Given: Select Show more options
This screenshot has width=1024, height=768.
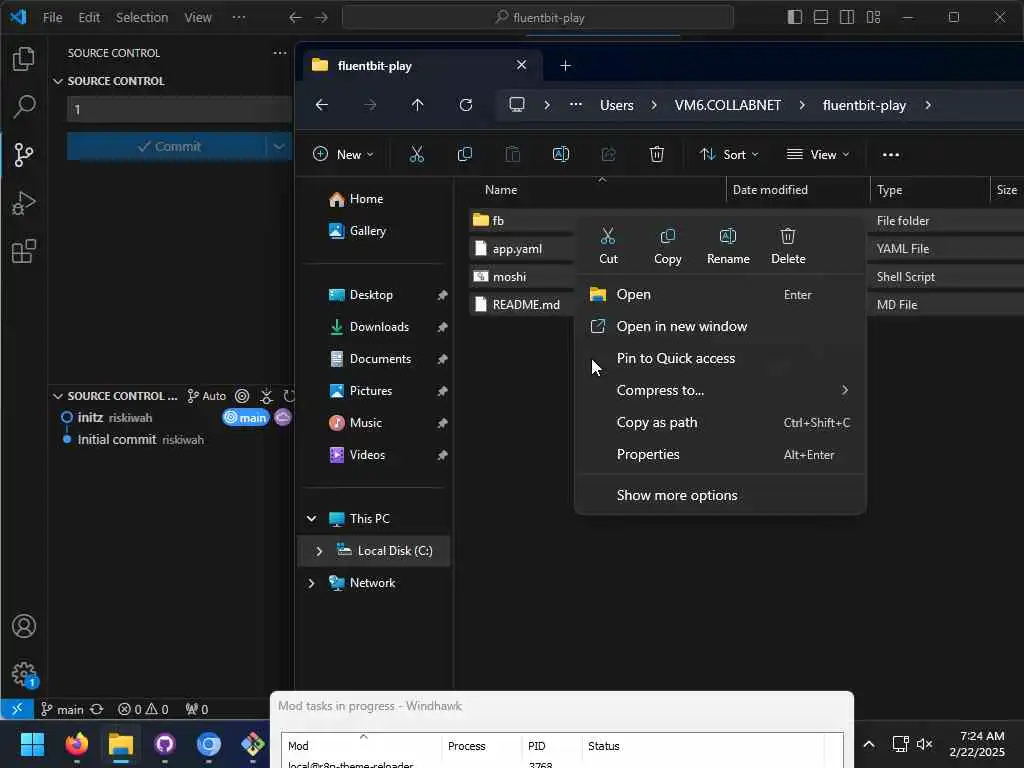Looking at the screenshot, I should coord(720,496).
